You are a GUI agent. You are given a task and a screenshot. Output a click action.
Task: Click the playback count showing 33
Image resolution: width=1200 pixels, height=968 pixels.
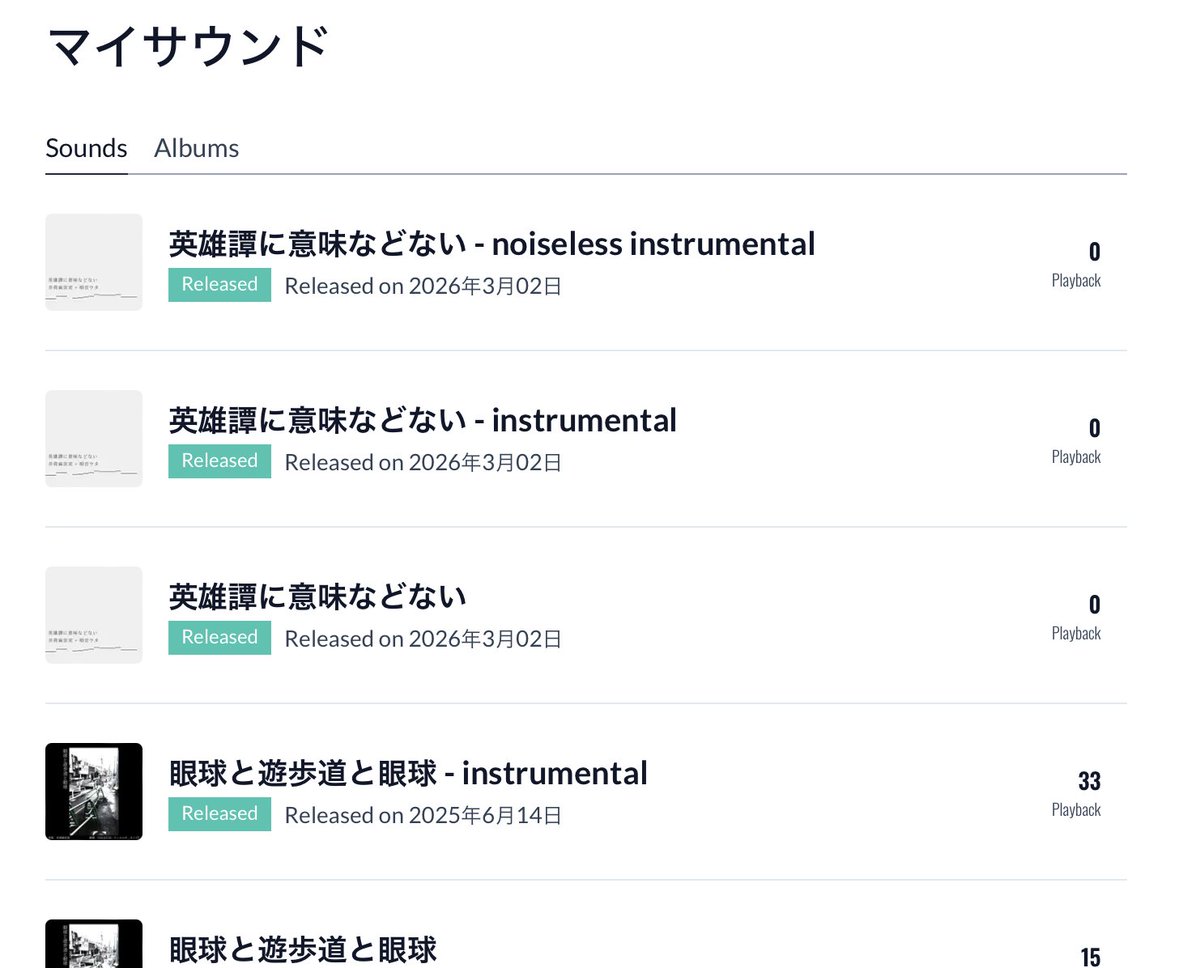1089,781
